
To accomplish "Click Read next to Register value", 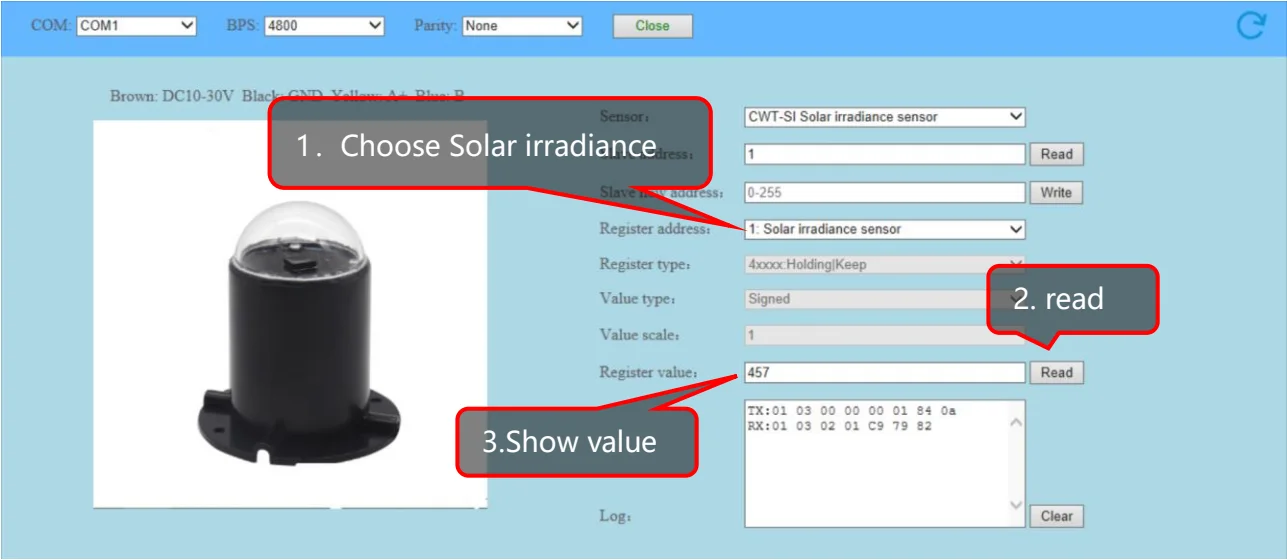I will (x=1056, y=372).
